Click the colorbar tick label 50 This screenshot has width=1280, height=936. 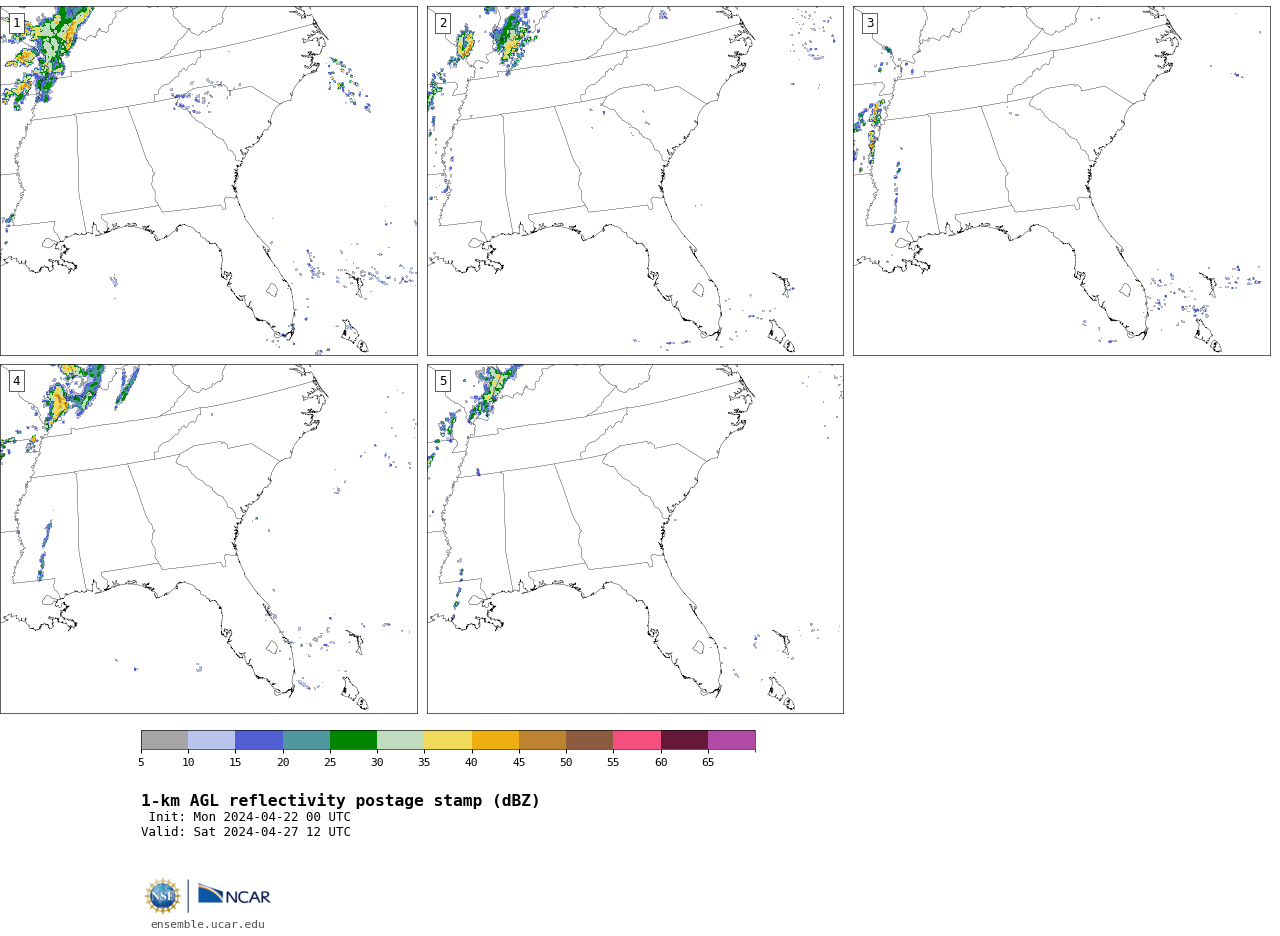[566, 763]
